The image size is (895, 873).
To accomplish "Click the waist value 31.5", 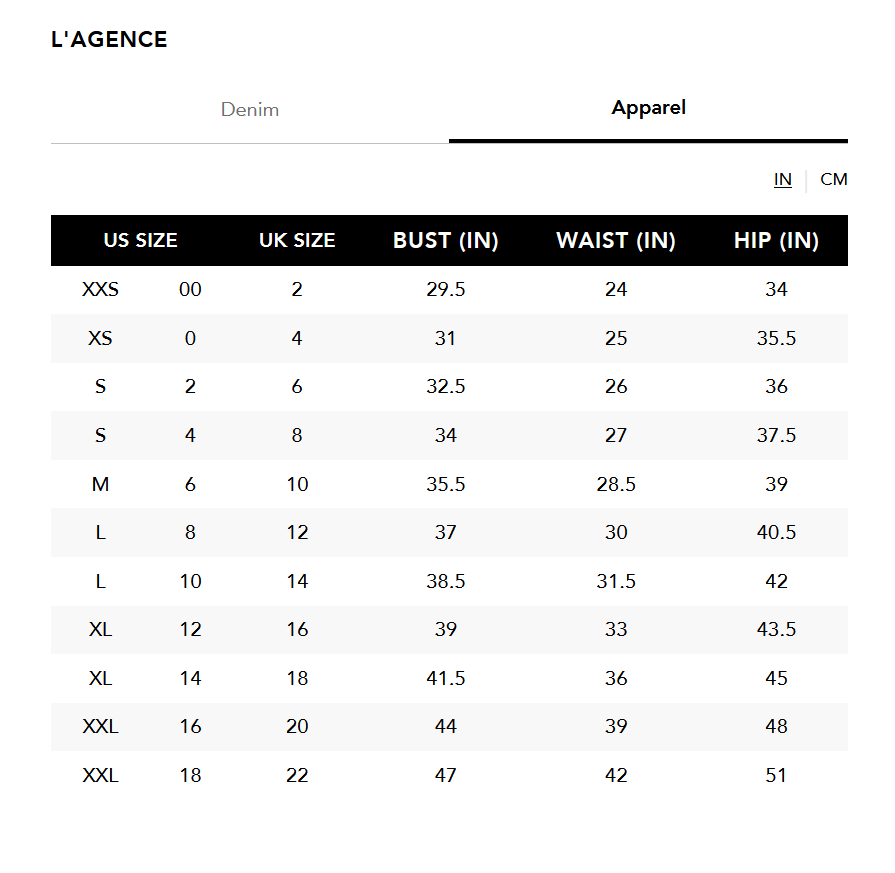I will (x=616, y=582).
